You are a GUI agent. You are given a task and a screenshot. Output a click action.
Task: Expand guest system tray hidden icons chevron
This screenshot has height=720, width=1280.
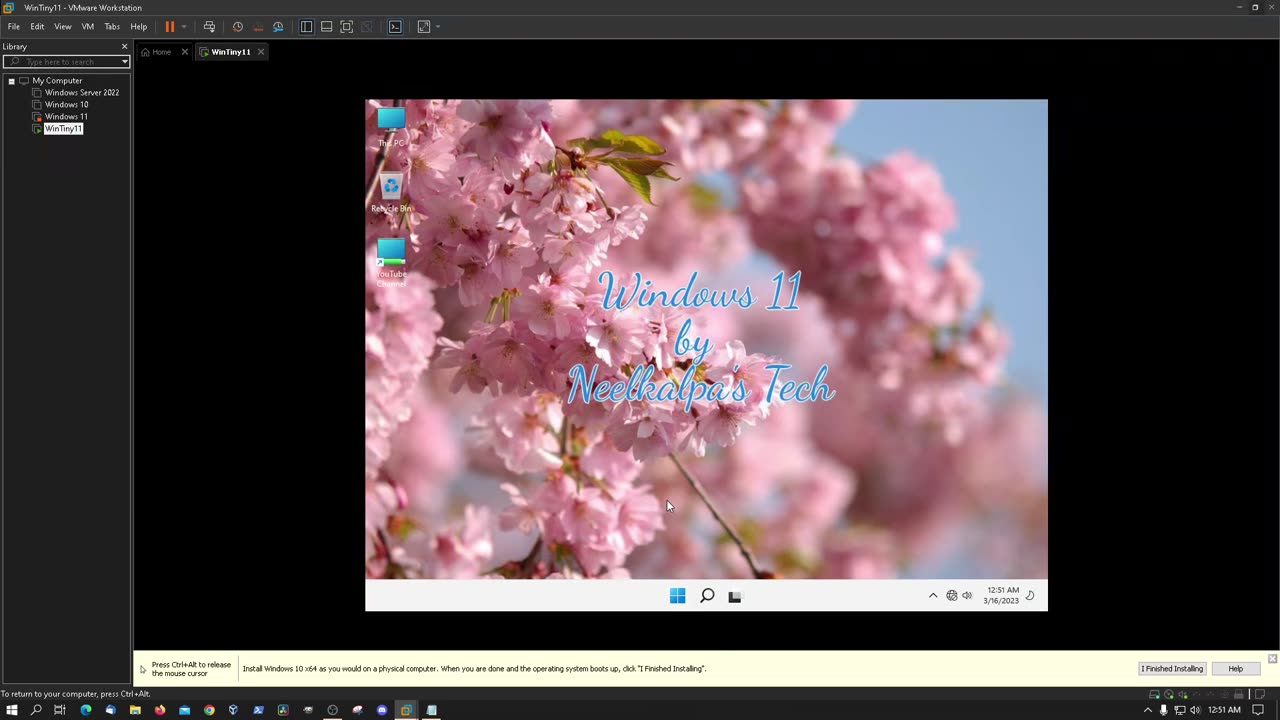[x=933, y=595]
